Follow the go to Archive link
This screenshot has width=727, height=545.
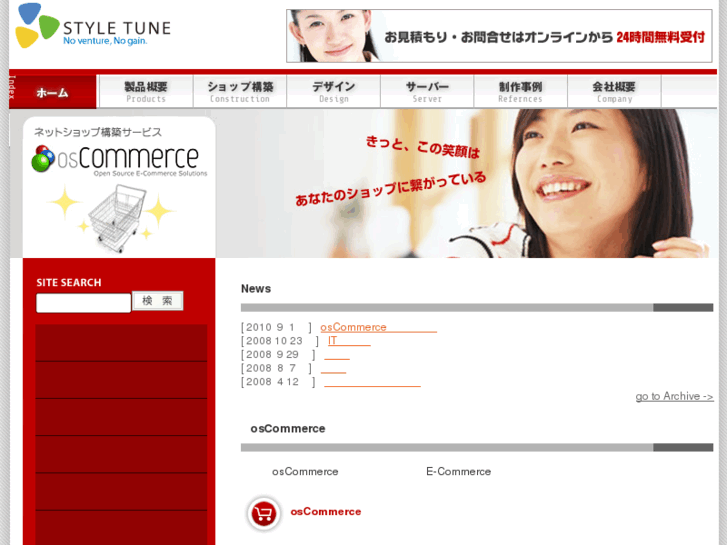coord(674,397)
